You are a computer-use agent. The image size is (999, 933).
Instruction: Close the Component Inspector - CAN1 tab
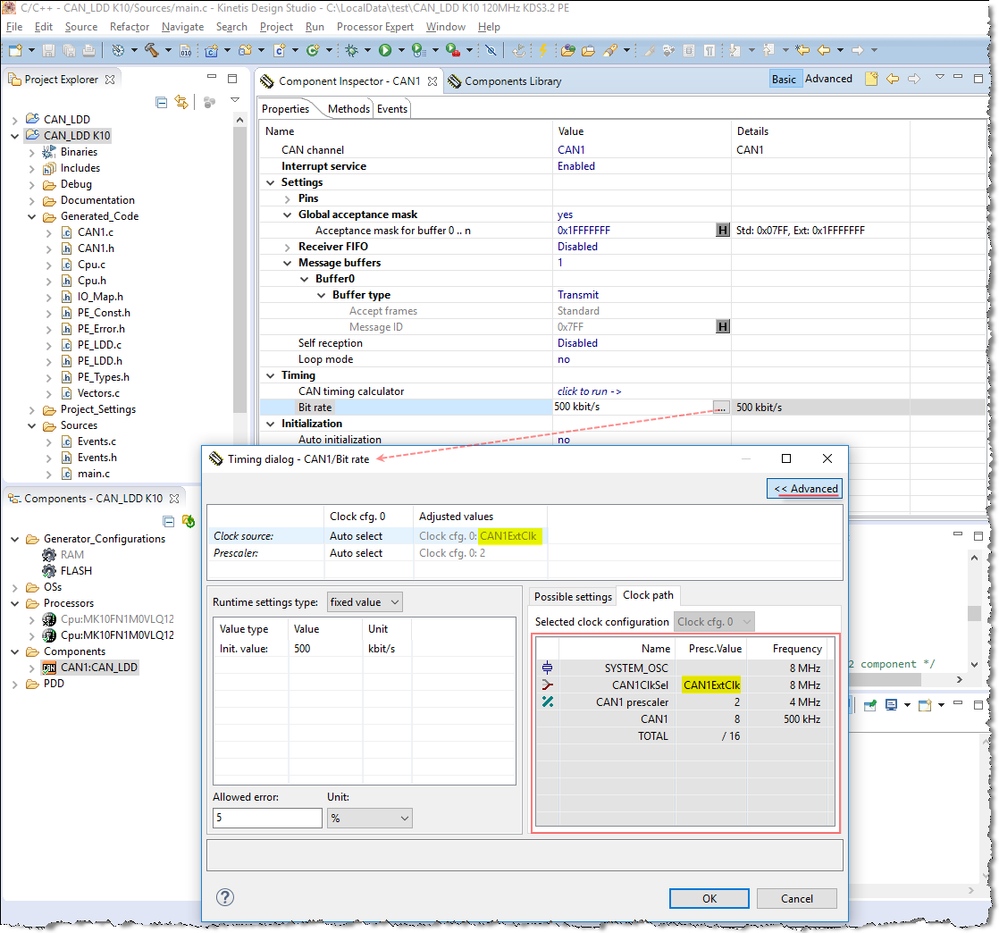[x=433, y=82]
